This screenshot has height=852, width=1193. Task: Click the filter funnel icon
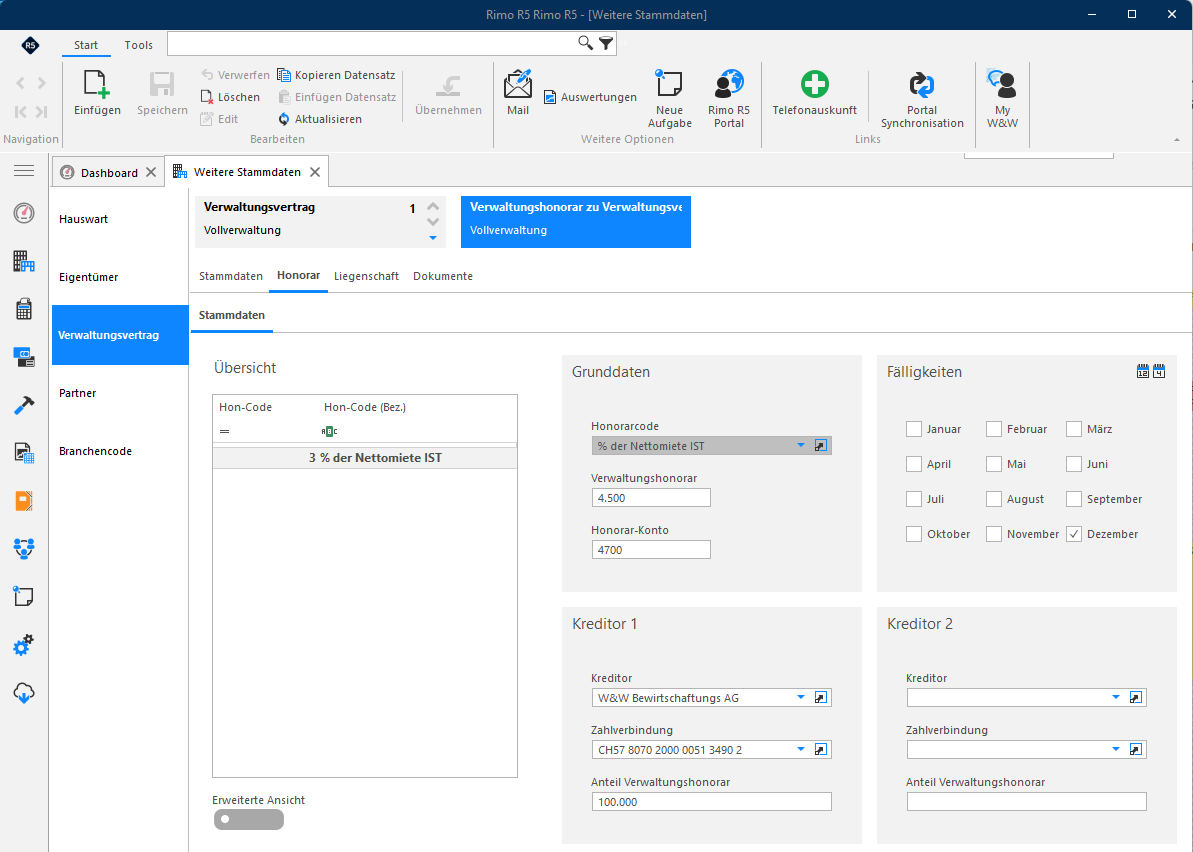606,43
